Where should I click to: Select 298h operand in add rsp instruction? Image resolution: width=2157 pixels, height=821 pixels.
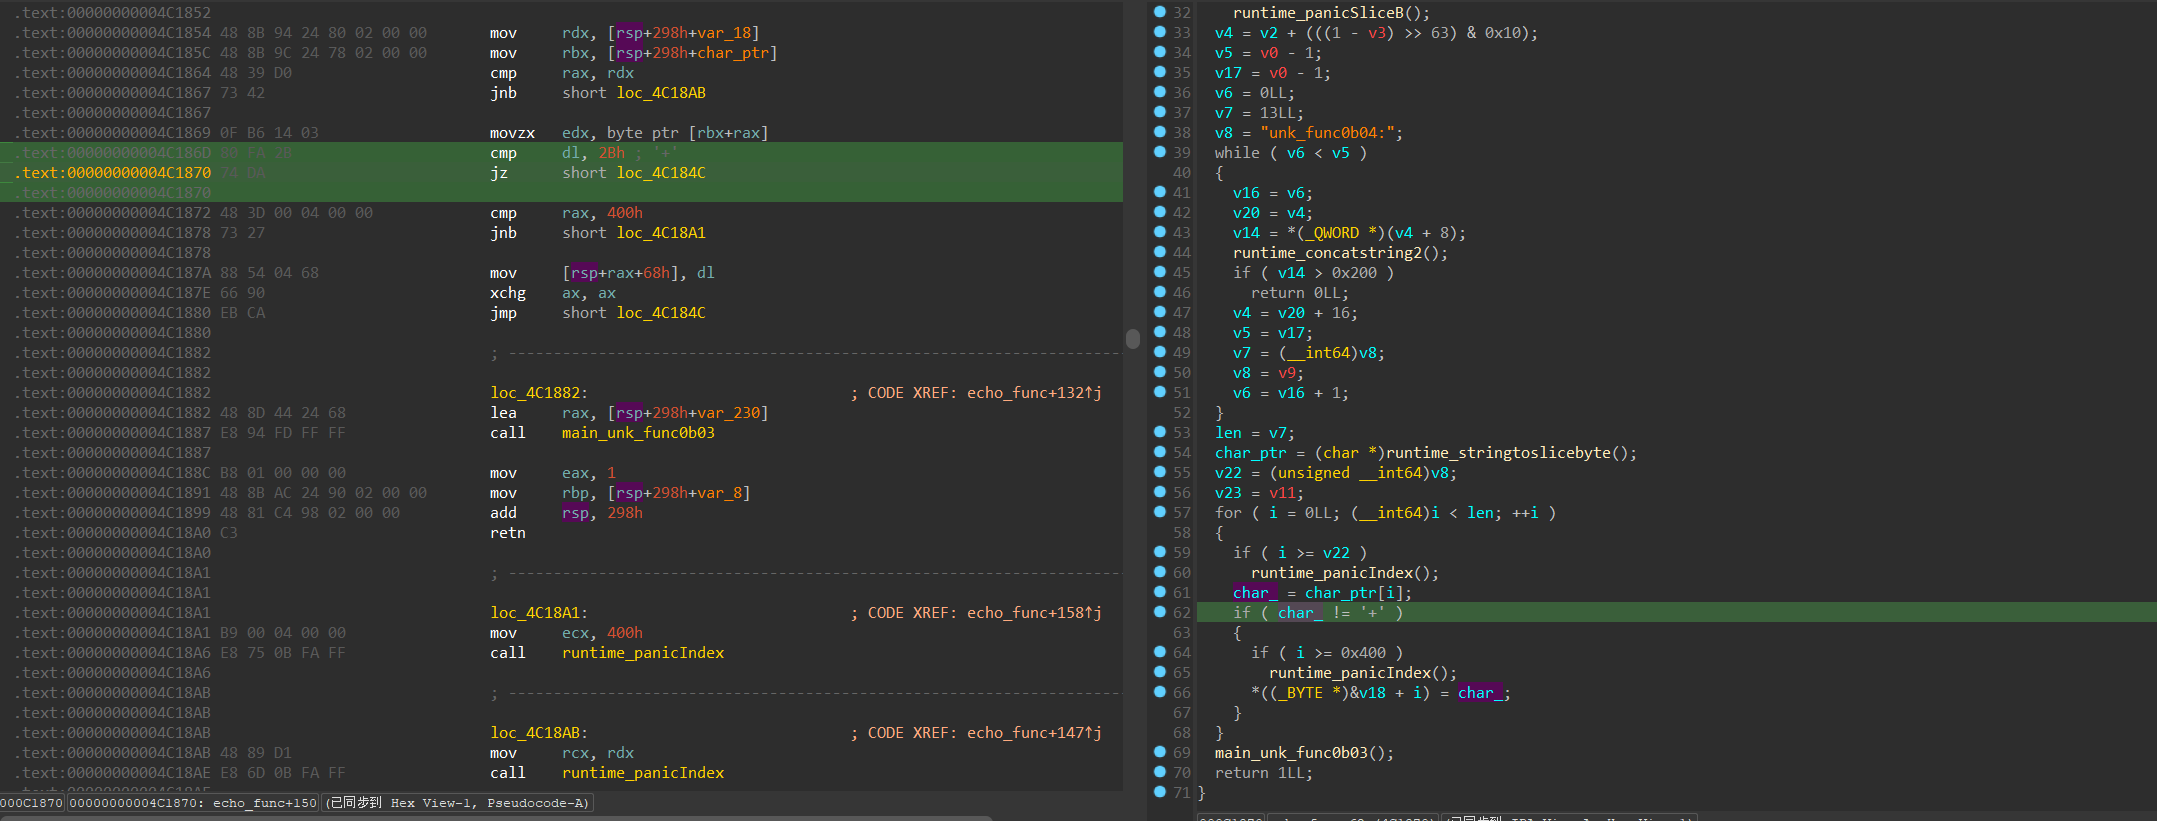[x=625, y=513]
